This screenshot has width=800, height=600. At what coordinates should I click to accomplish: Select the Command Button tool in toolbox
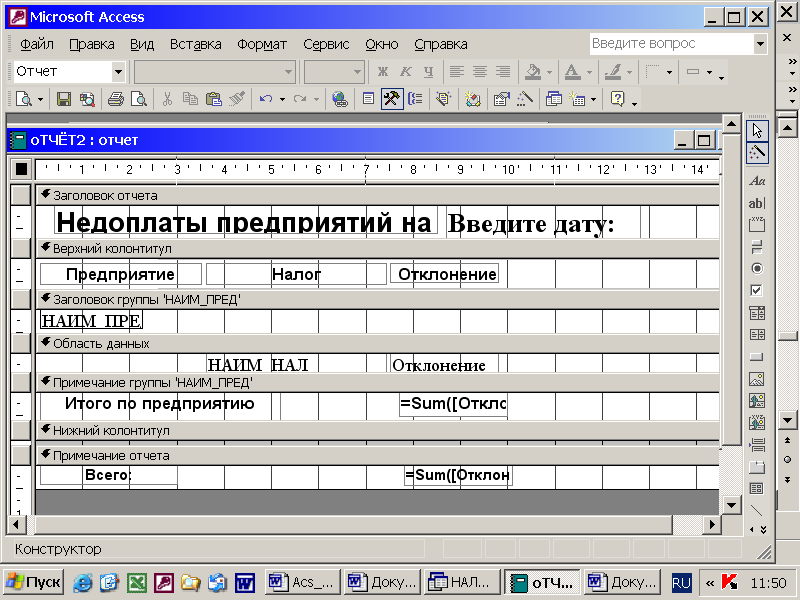pos(757,357)
